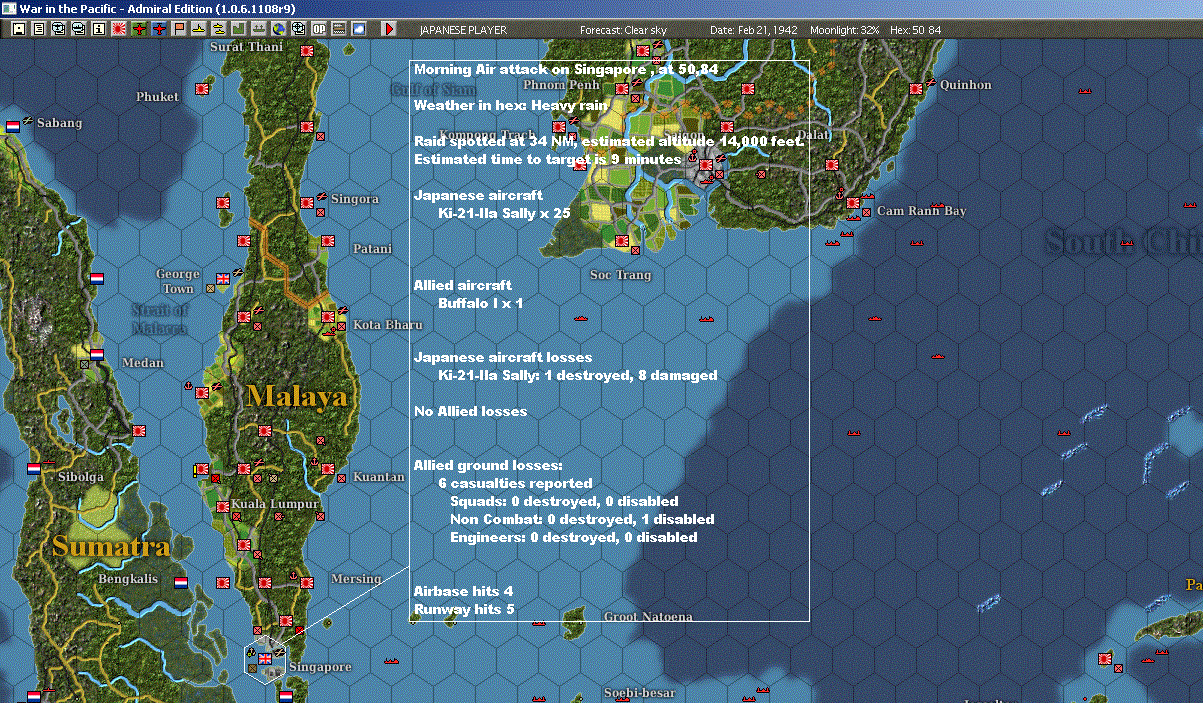Click the base icon at Cam Rann Bay
This screenshot has height=703, width=1203.
click(853, 203)
